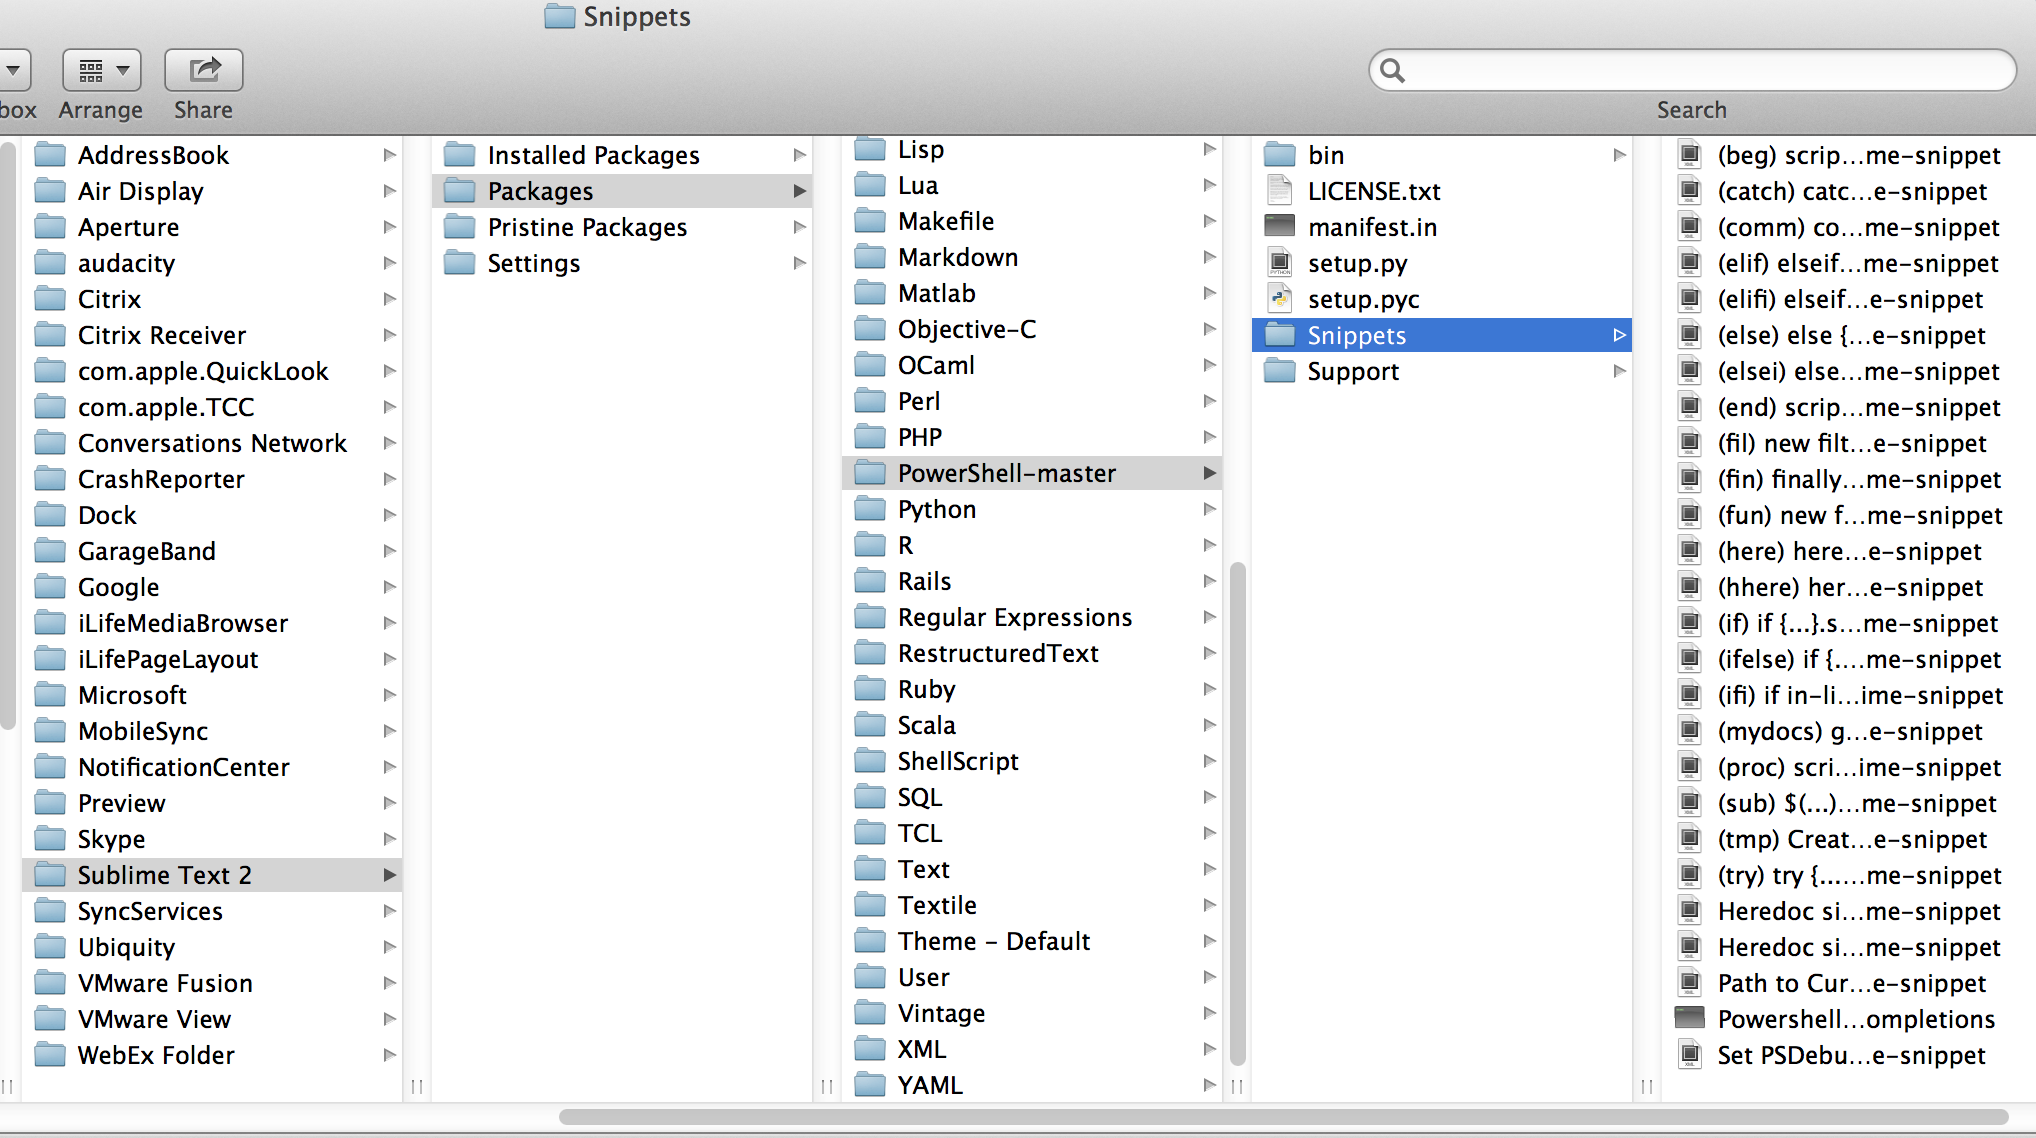Click the magnifying glass search icon
Viewport: 2036px width, 1138px height.
[1392, 70]
